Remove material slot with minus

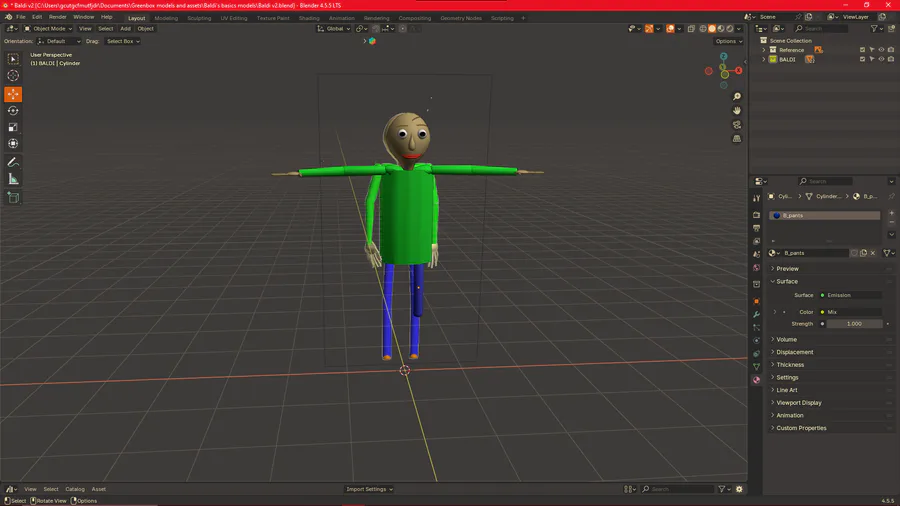coord(891,222)
